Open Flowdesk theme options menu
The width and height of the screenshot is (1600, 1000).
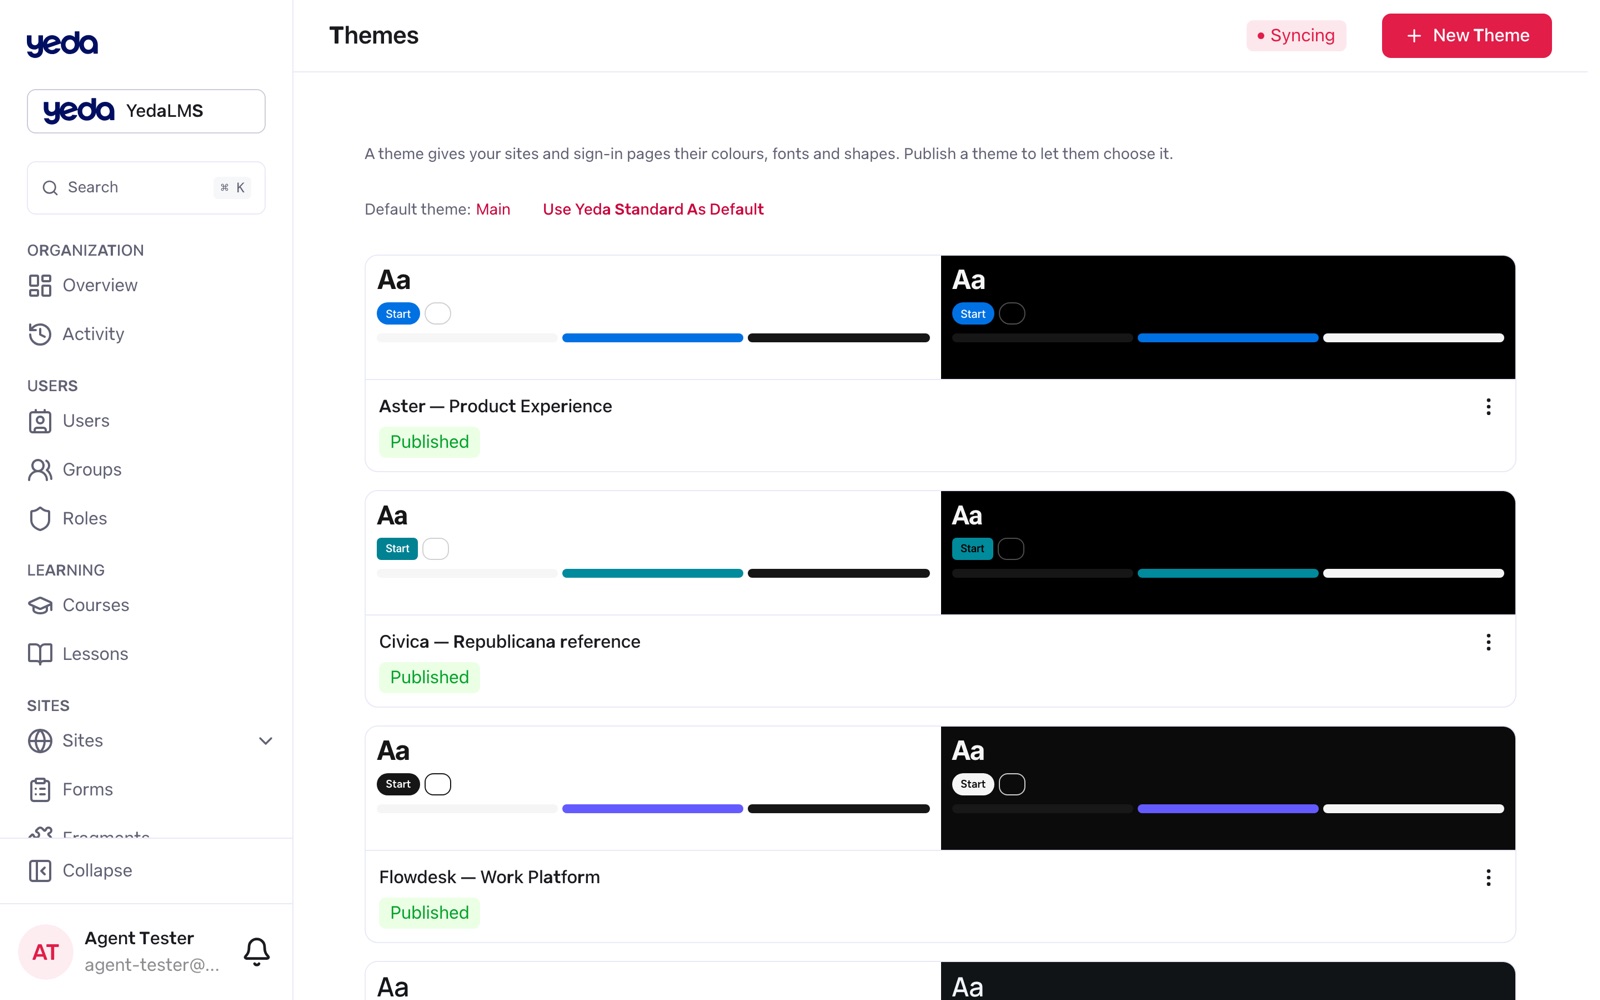1488,878
